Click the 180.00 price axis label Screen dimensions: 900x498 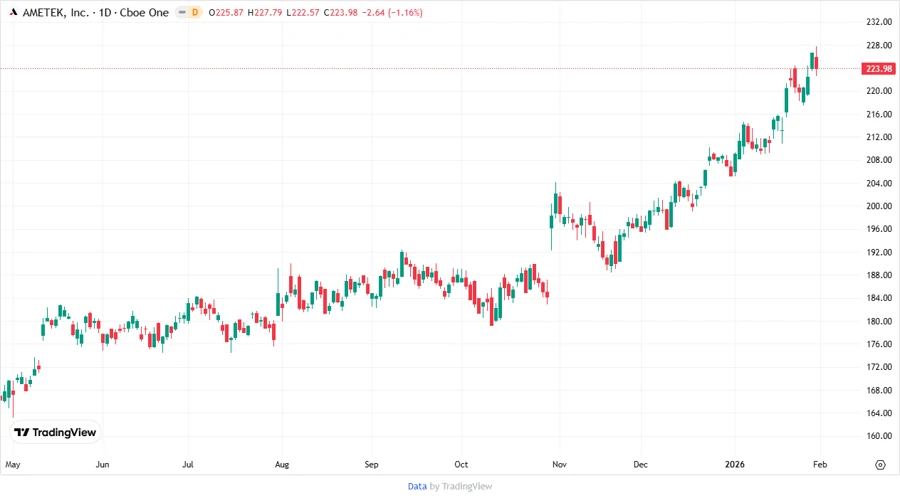coord(879,321)
